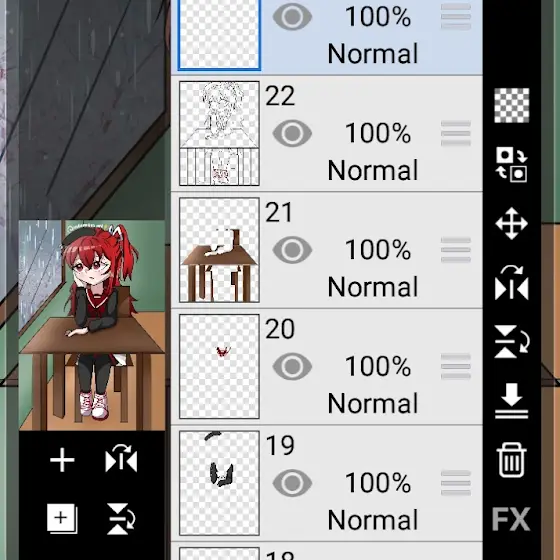Screen dimensions: 560x560
Task: Click the reorder handle of layer 22
Action: 456,134
